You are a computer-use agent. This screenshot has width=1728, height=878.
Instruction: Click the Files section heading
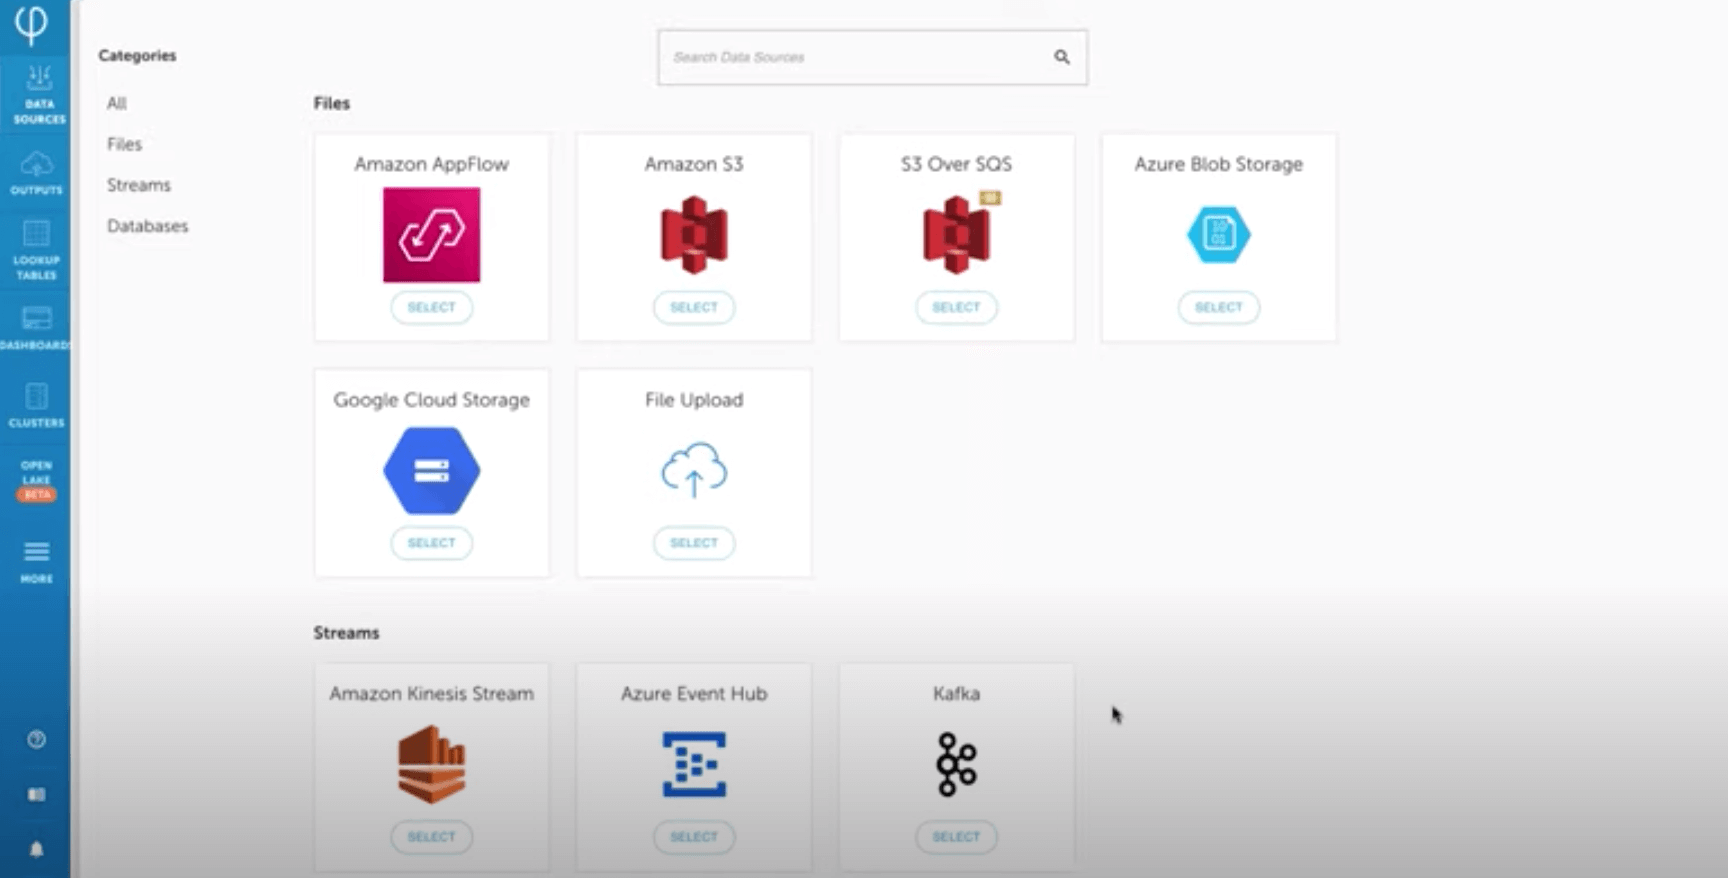332,103
